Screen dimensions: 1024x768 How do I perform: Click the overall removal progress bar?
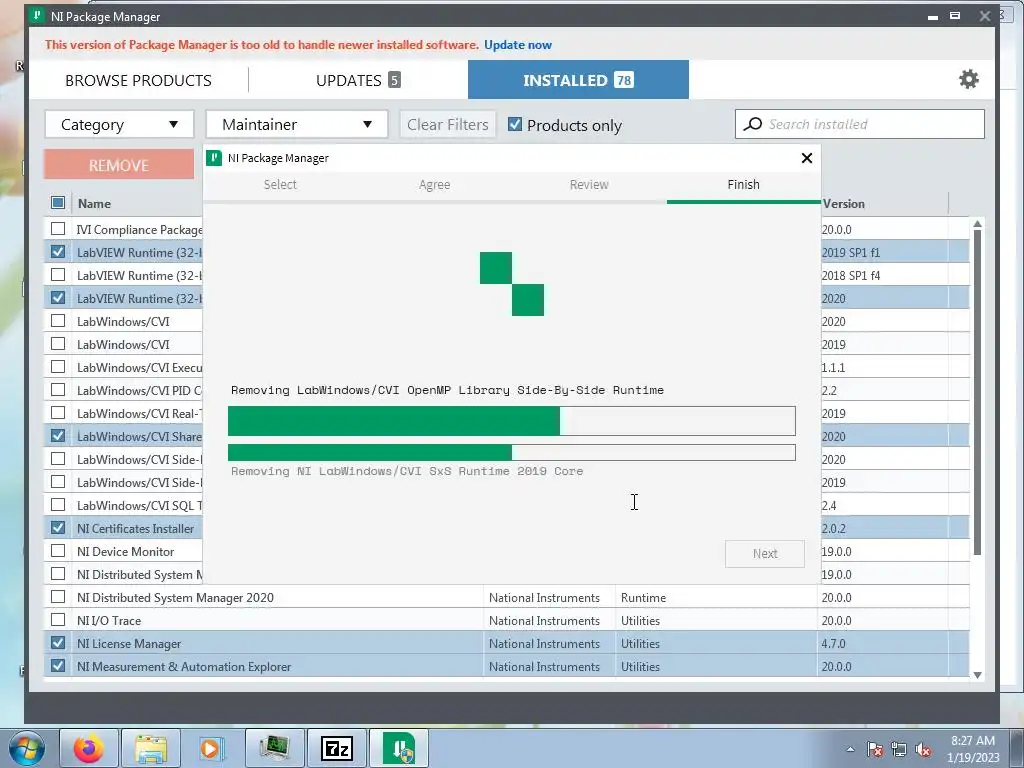[x=512, y=421]
